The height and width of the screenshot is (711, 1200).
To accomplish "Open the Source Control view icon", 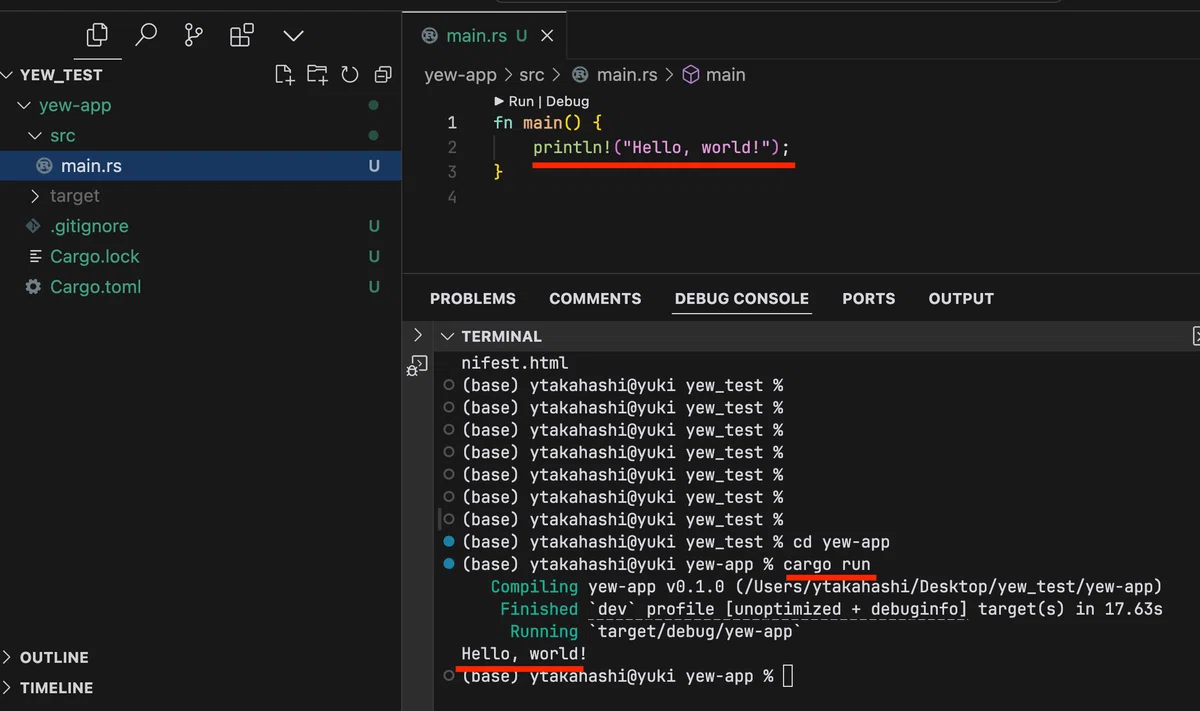I will pyautogui.click(x=194, y=35).
